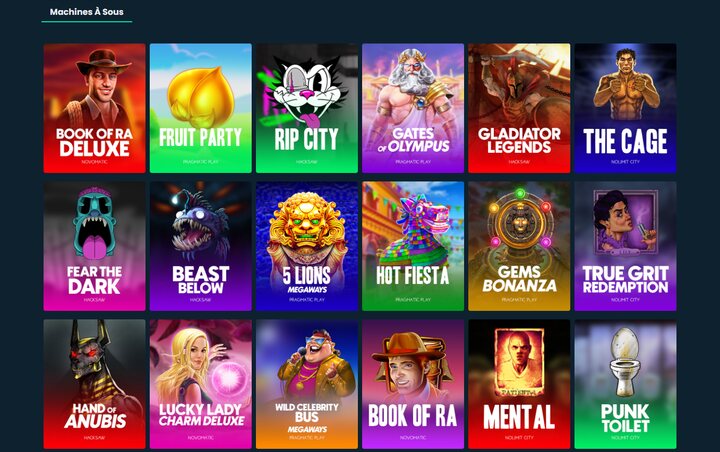Open the Mental game tile

point(519,384)
